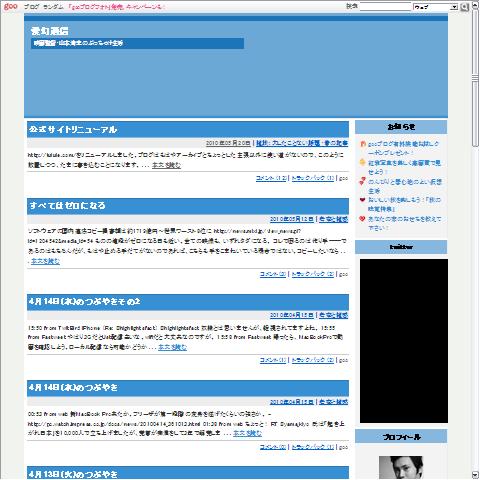
Task: Open the 公式サイトリニューアル post title
Action: (73, 129)
